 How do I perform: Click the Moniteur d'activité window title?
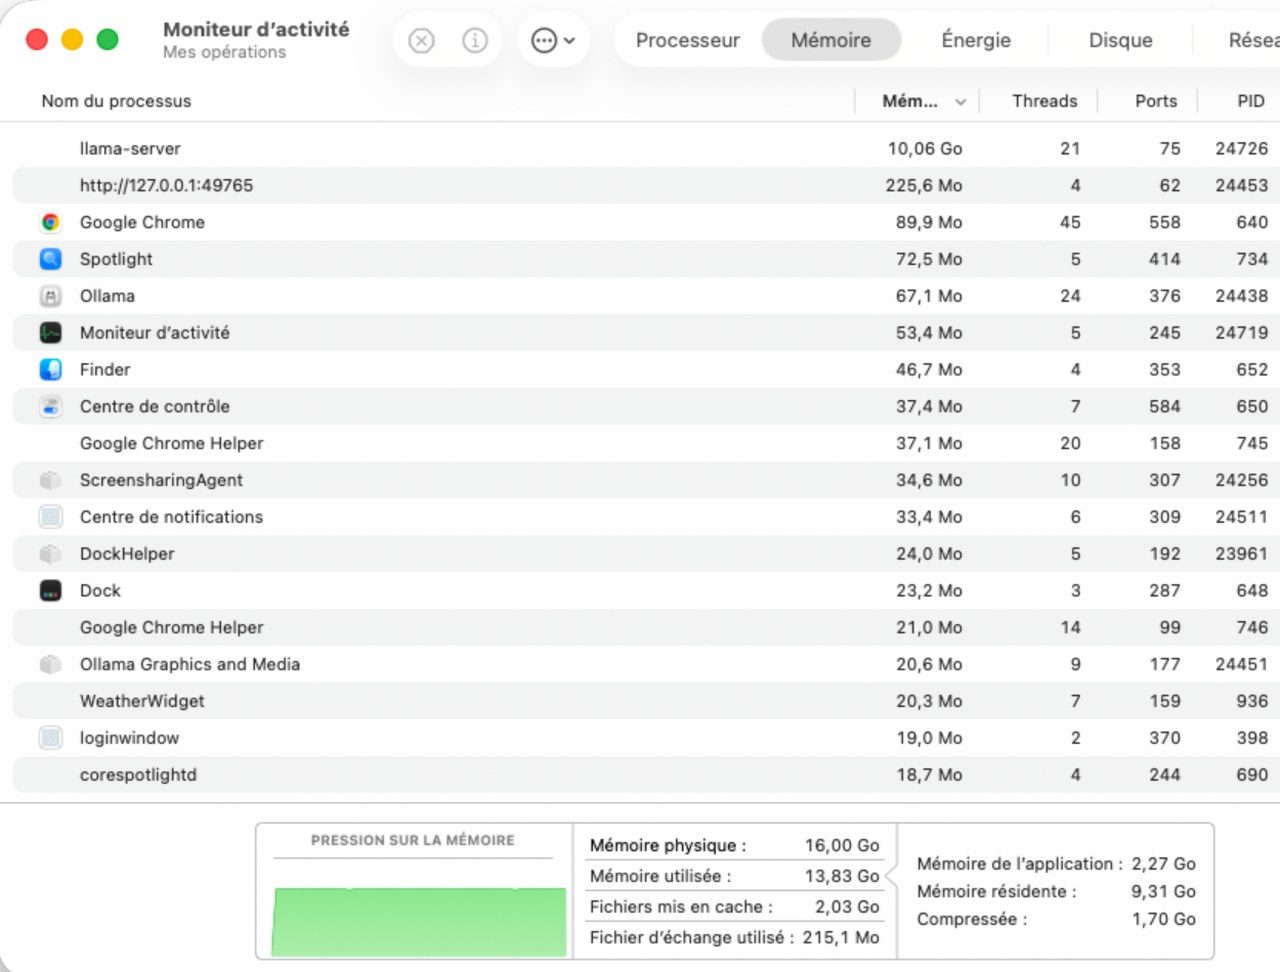coord(256,30)
